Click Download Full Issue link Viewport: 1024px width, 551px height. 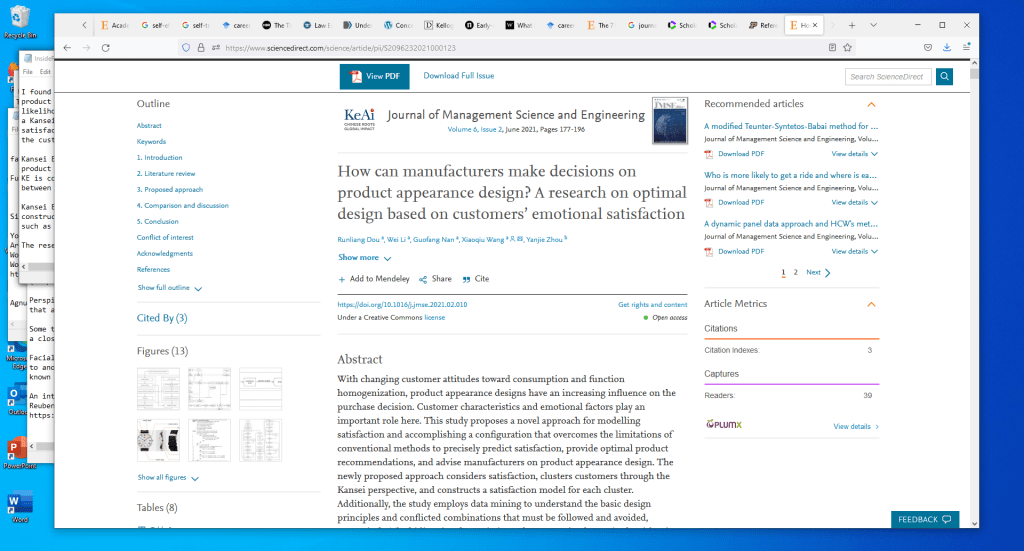458,76
